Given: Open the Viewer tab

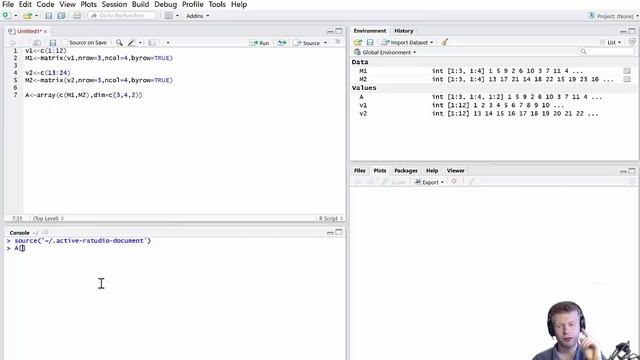Looking at the screenshot, I should coord(456,171).
